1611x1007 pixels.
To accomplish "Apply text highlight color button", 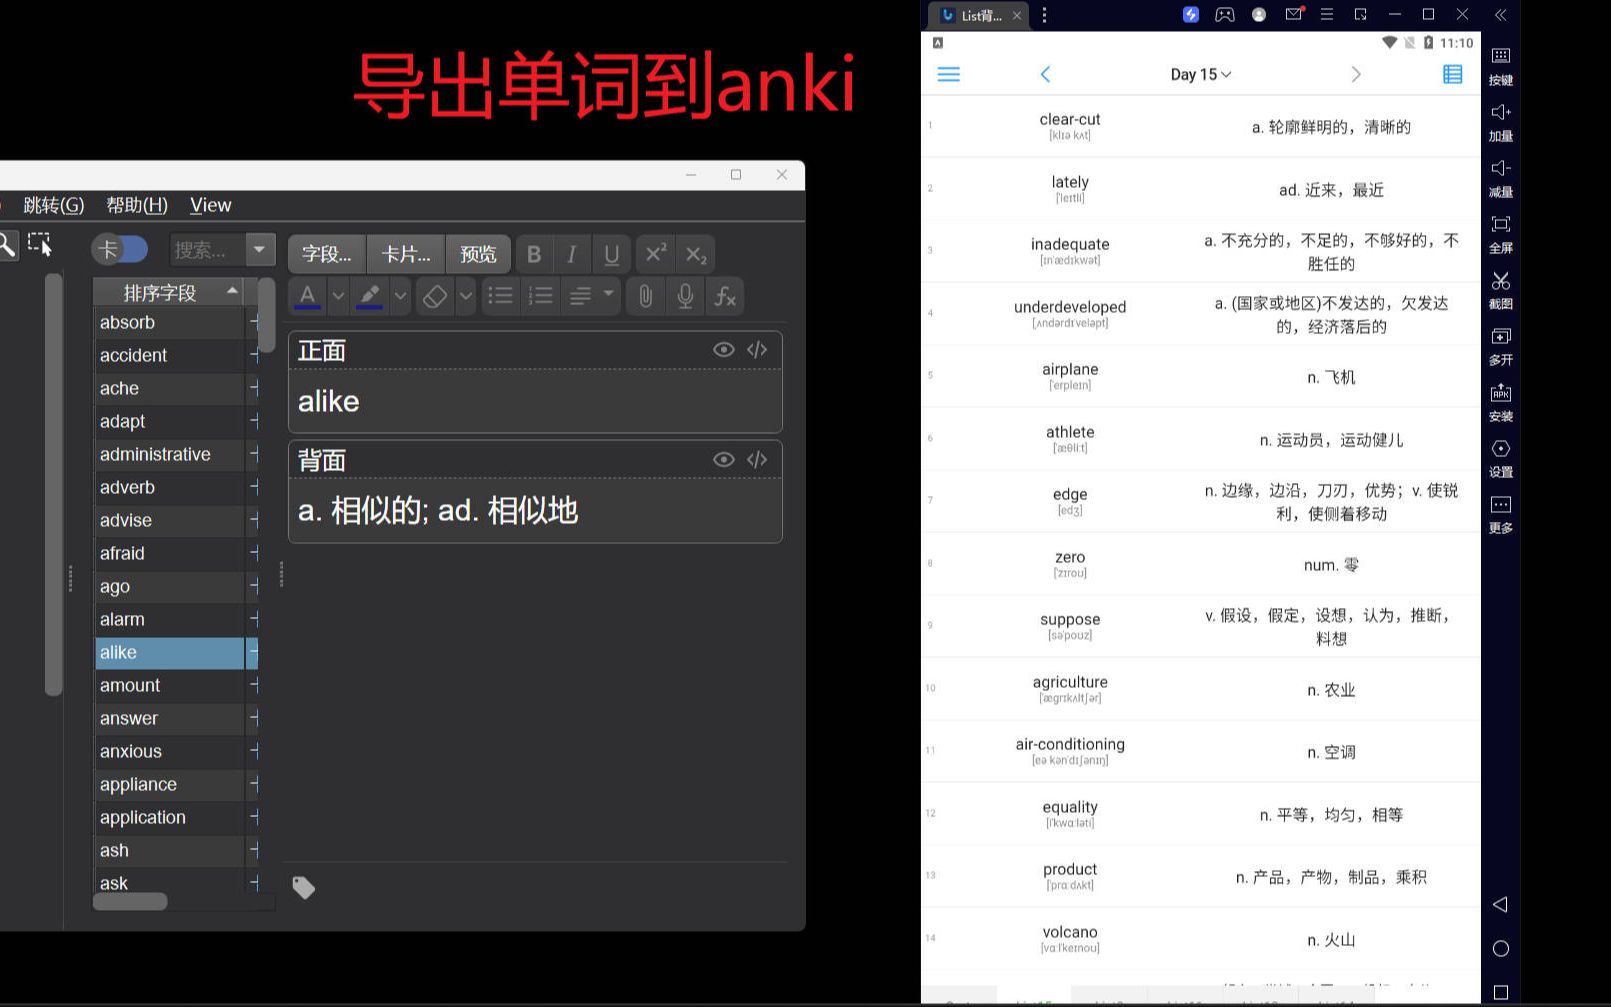I will pos(370,296).
